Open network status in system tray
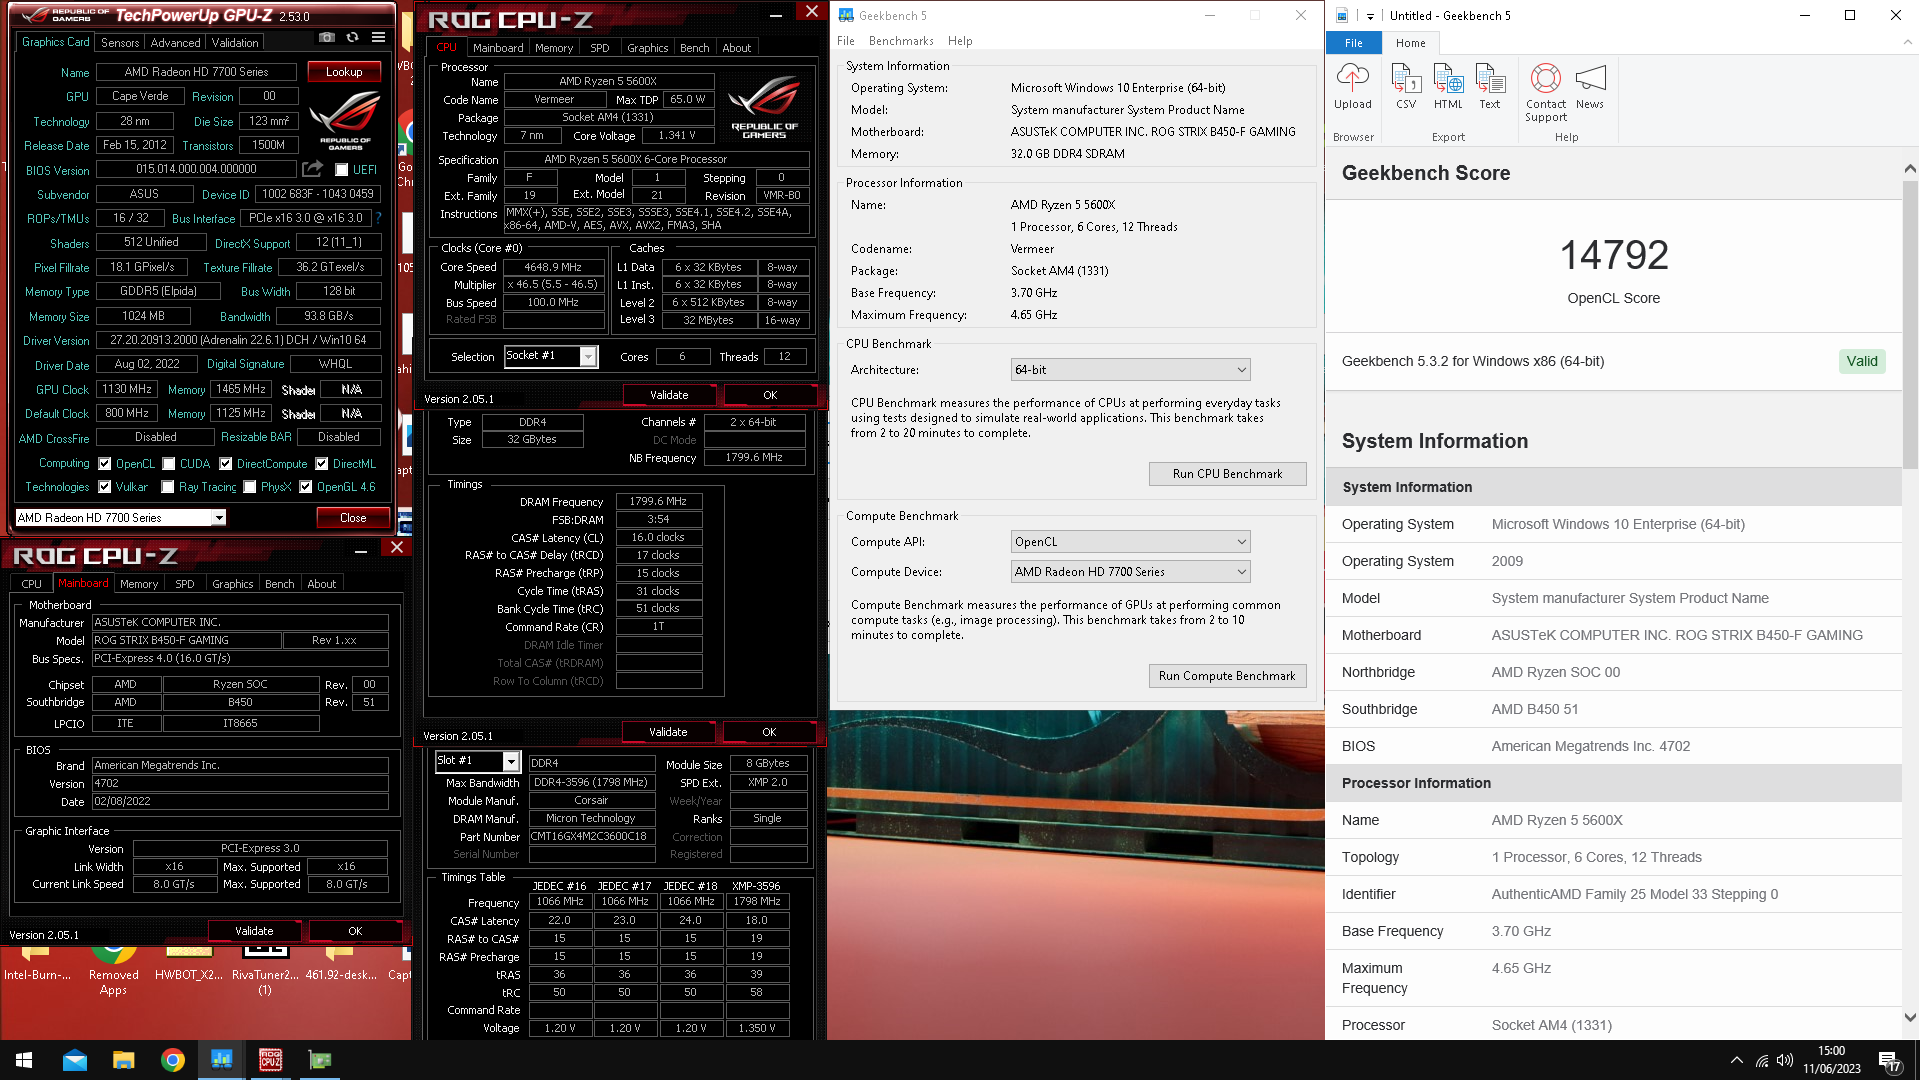The image size is (1920, 1080). [1761, 1060]
